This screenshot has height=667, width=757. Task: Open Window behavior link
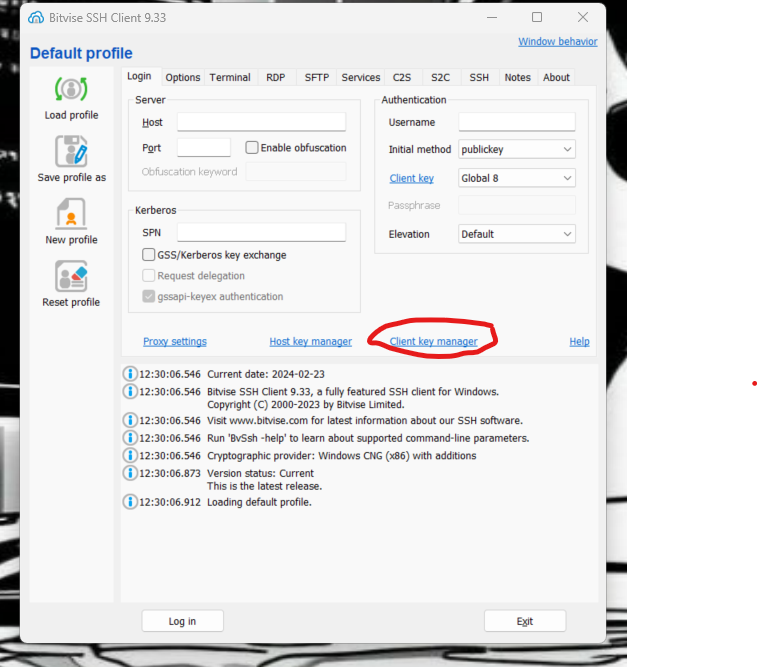point(558,42)
